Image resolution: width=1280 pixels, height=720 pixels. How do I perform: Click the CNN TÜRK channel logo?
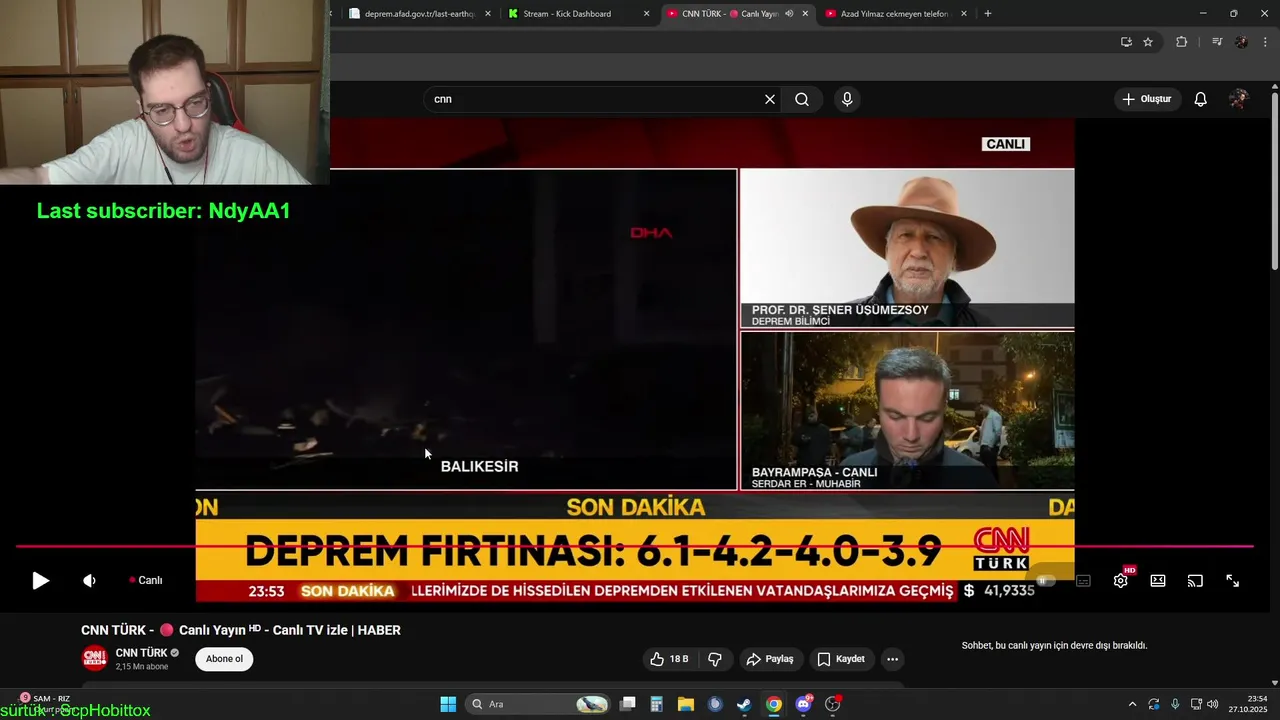coord(94,659)
